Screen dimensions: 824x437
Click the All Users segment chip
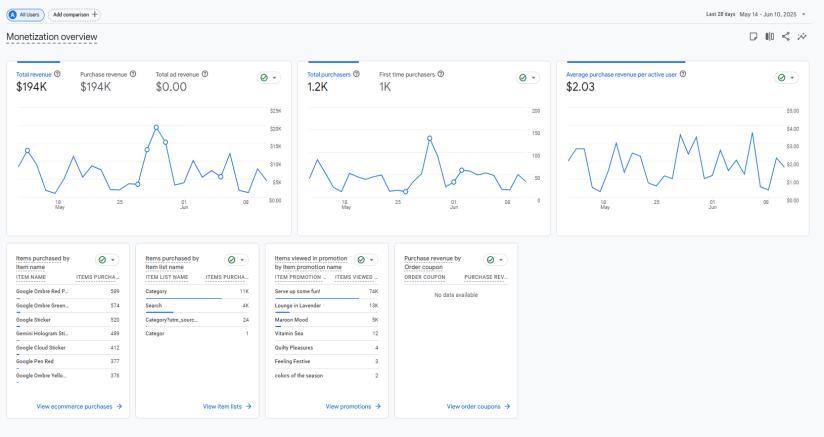coord(25,15)
